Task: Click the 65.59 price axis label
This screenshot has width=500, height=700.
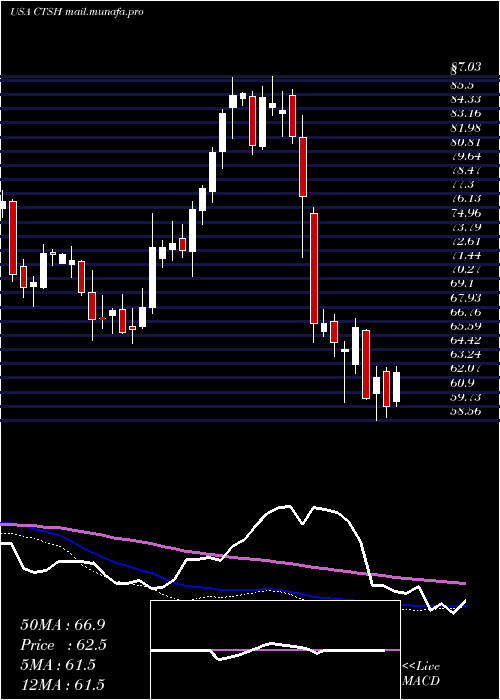Action: point(465,326)
